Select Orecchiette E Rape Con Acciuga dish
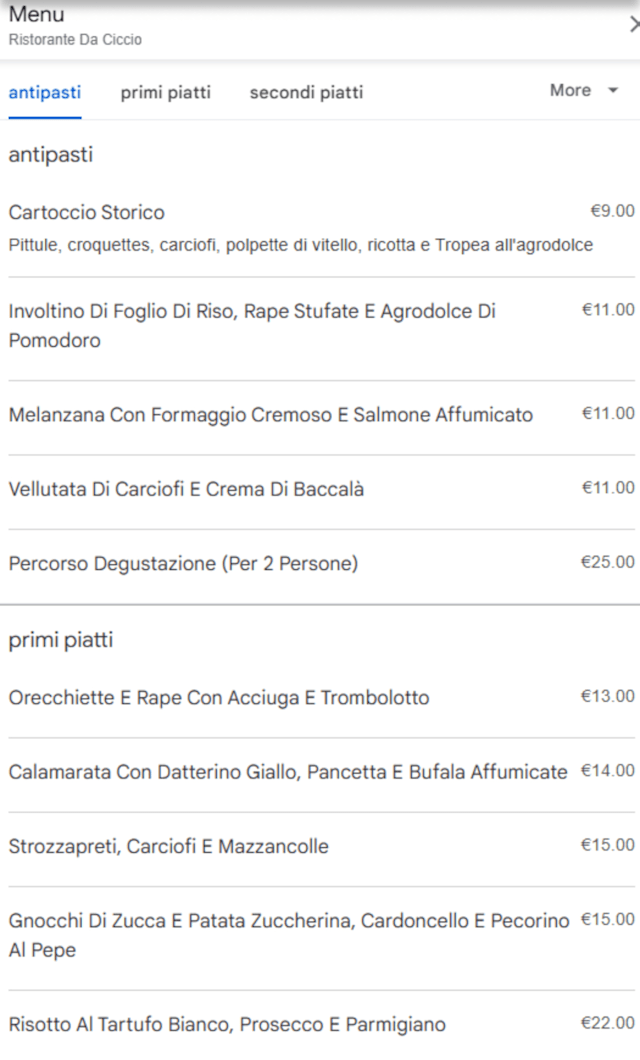The width and height of the screenshot is (640, 1060). [219, 698]
